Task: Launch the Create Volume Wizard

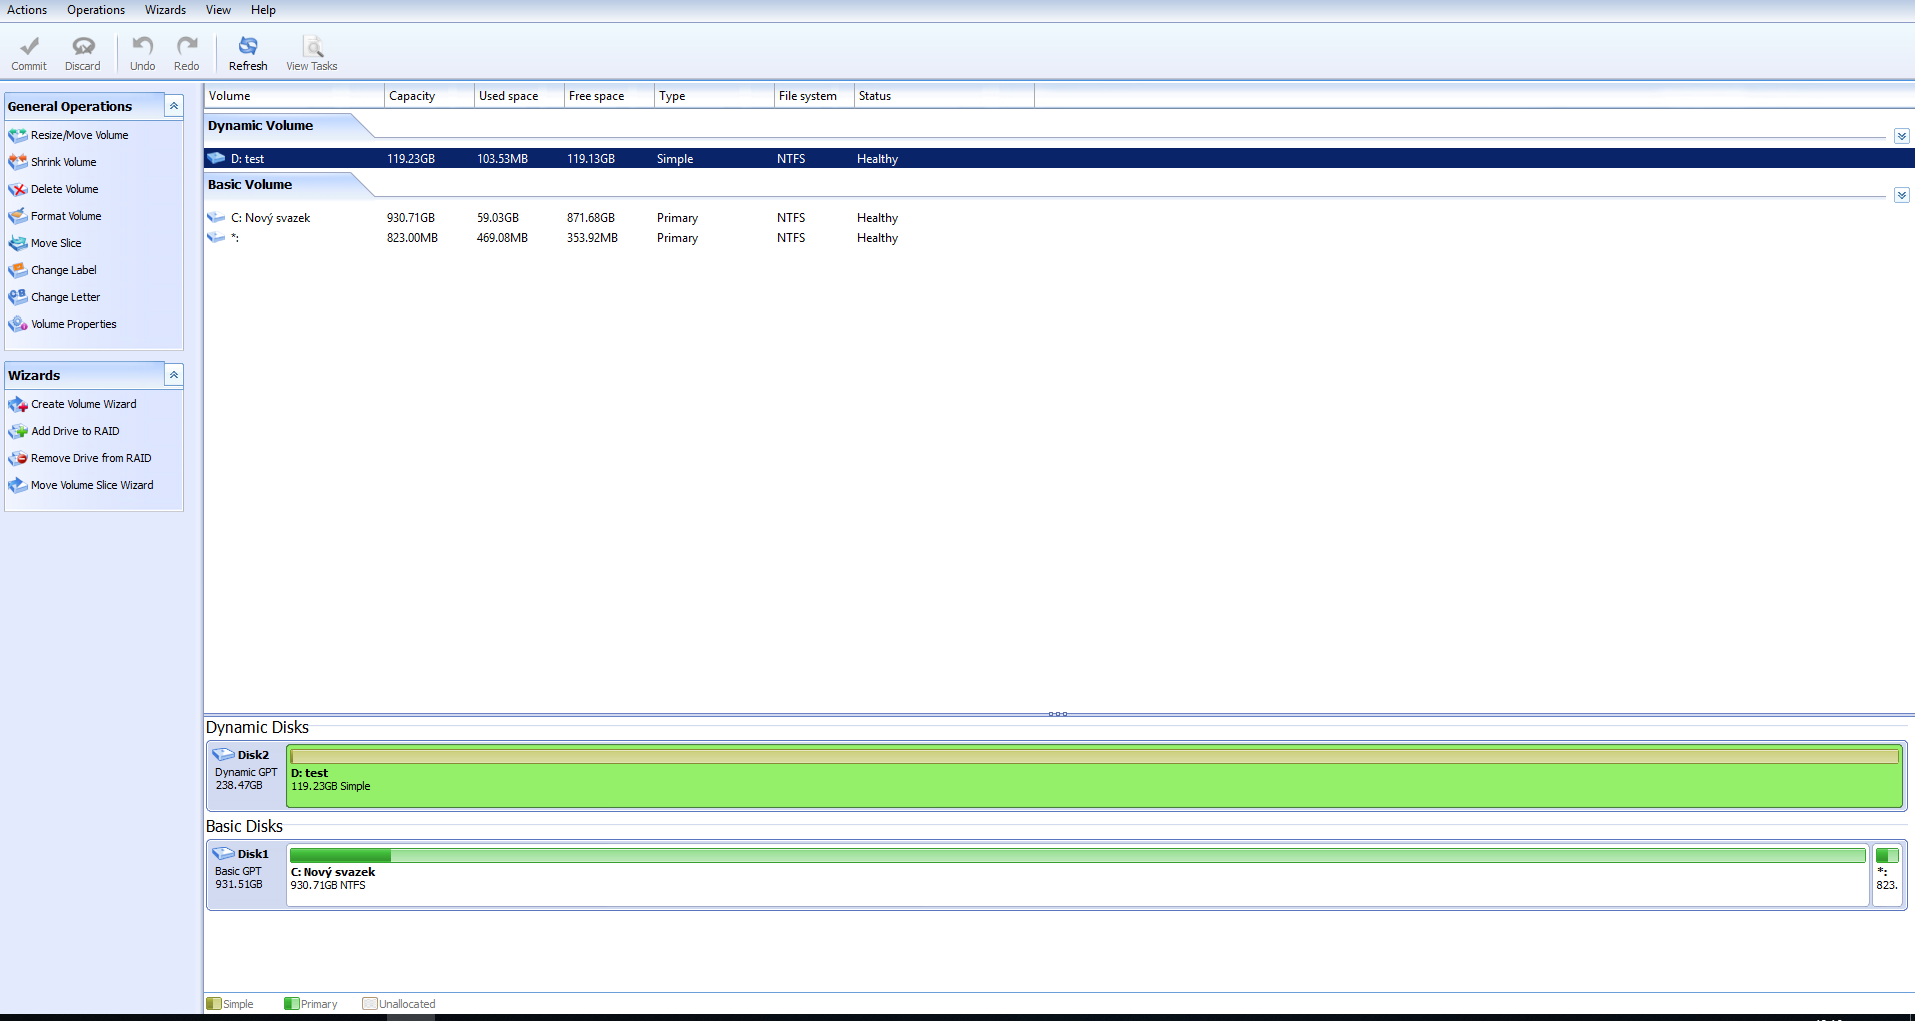Action: 83,404
